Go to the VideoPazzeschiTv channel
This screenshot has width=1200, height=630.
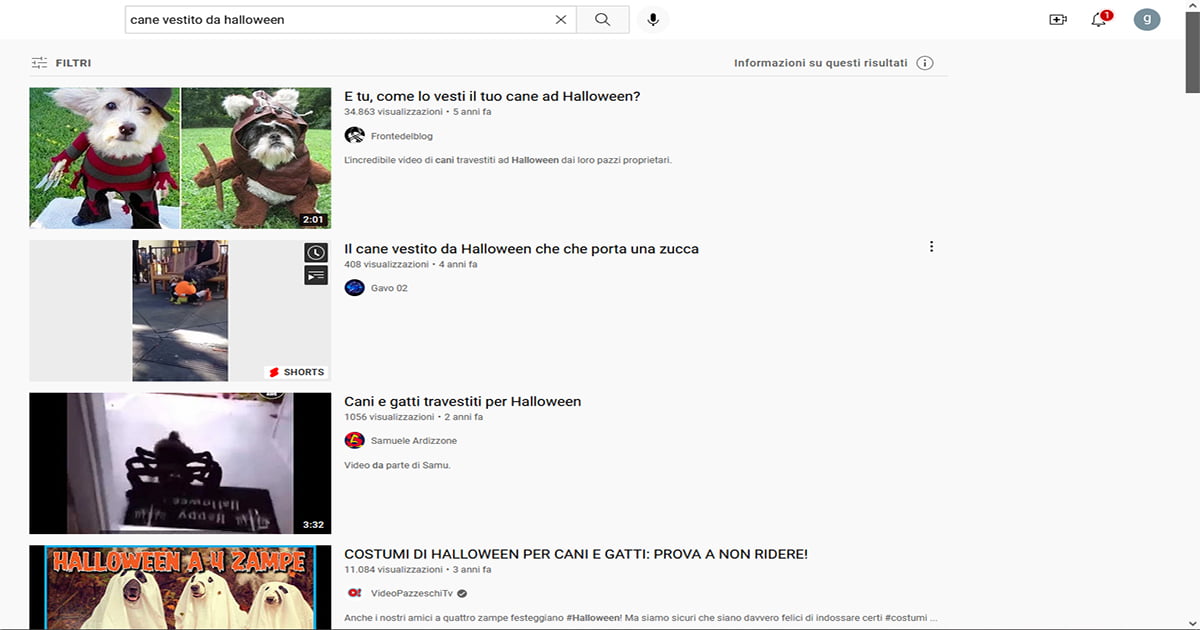coord(411,593)
